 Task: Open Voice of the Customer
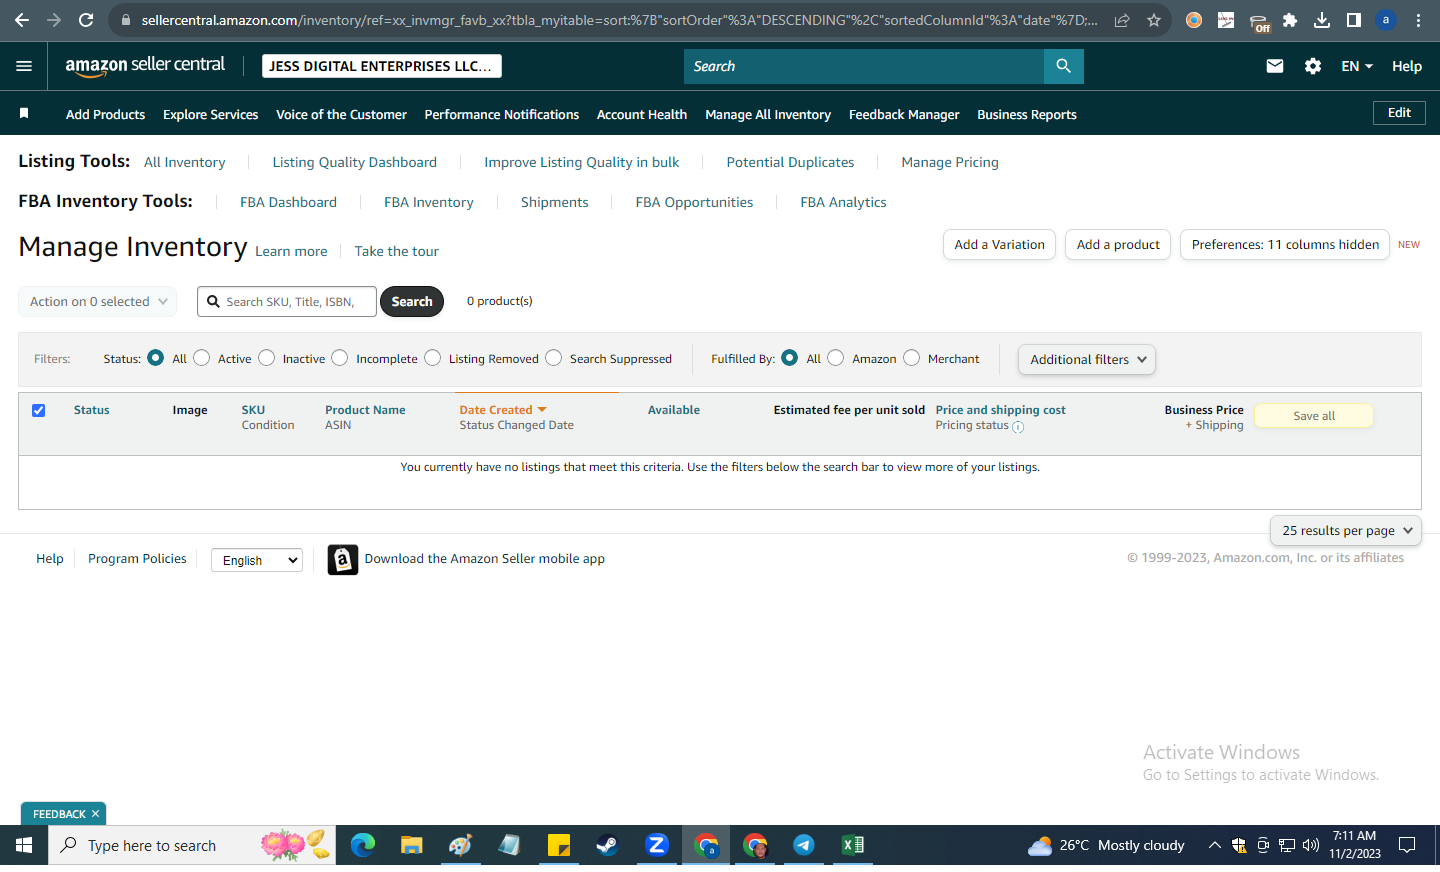[x=341, y=115]
